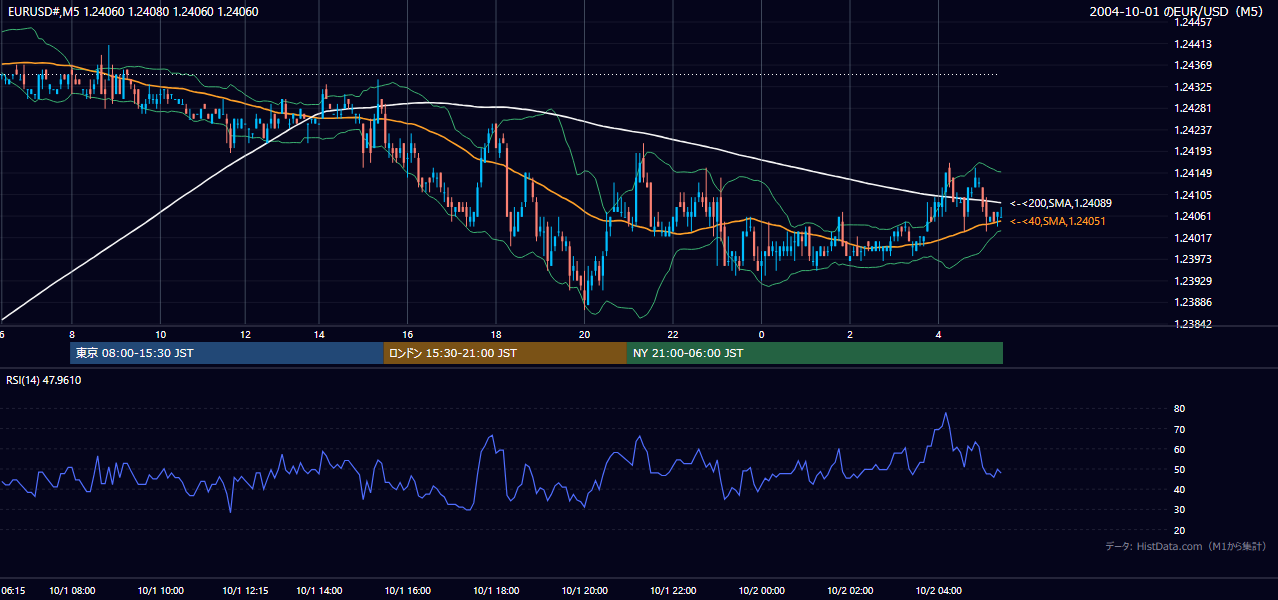This screenshot has width=1278, height=600.
Task: Select the Tokyo 08:00-15:30 JST session bar
Action: [x=227, y=353]
